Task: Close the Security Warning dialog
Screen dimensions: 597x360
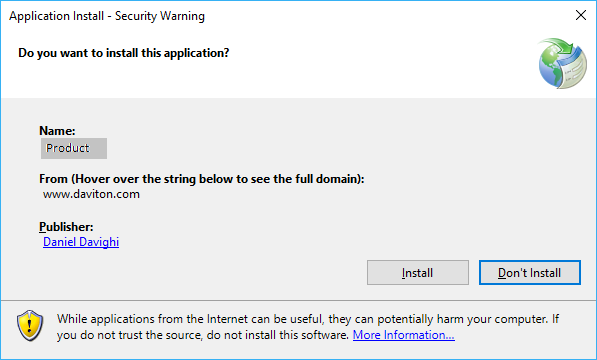Action: coord(581,15)
